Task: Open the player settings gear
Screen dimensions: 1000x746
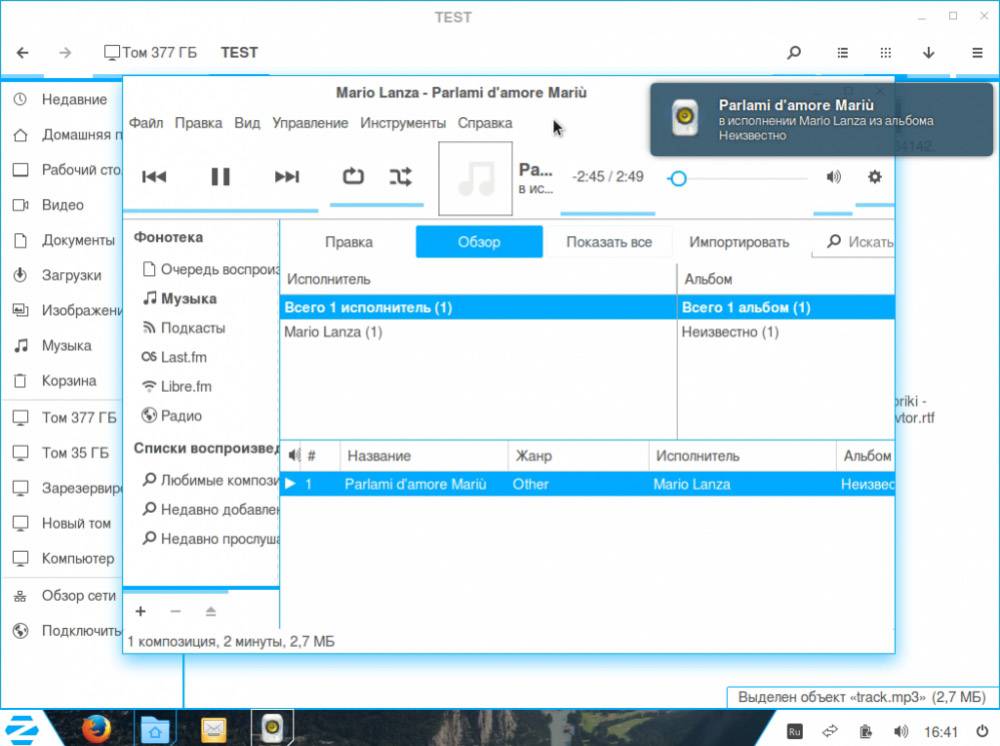Action: [875, 177]
